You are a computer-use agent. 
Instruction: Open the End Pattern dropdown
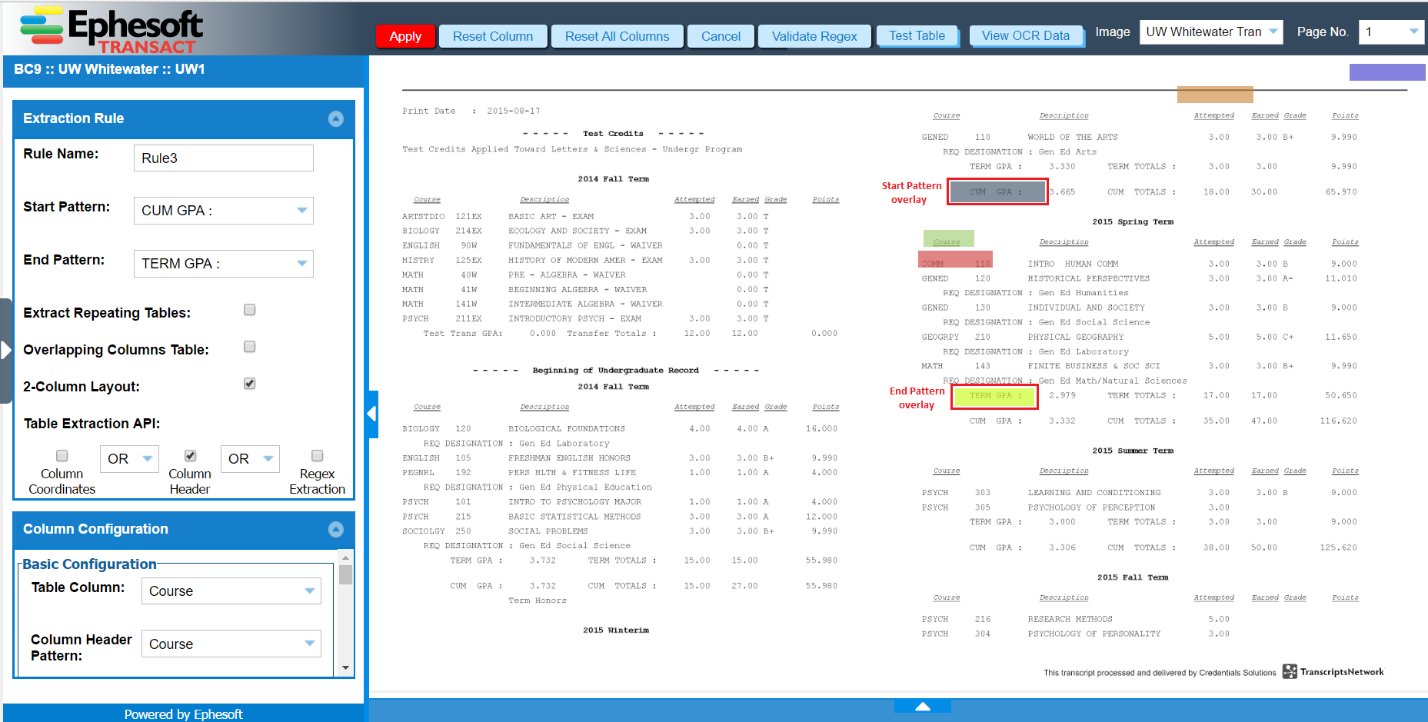click(x=302, y=264)
